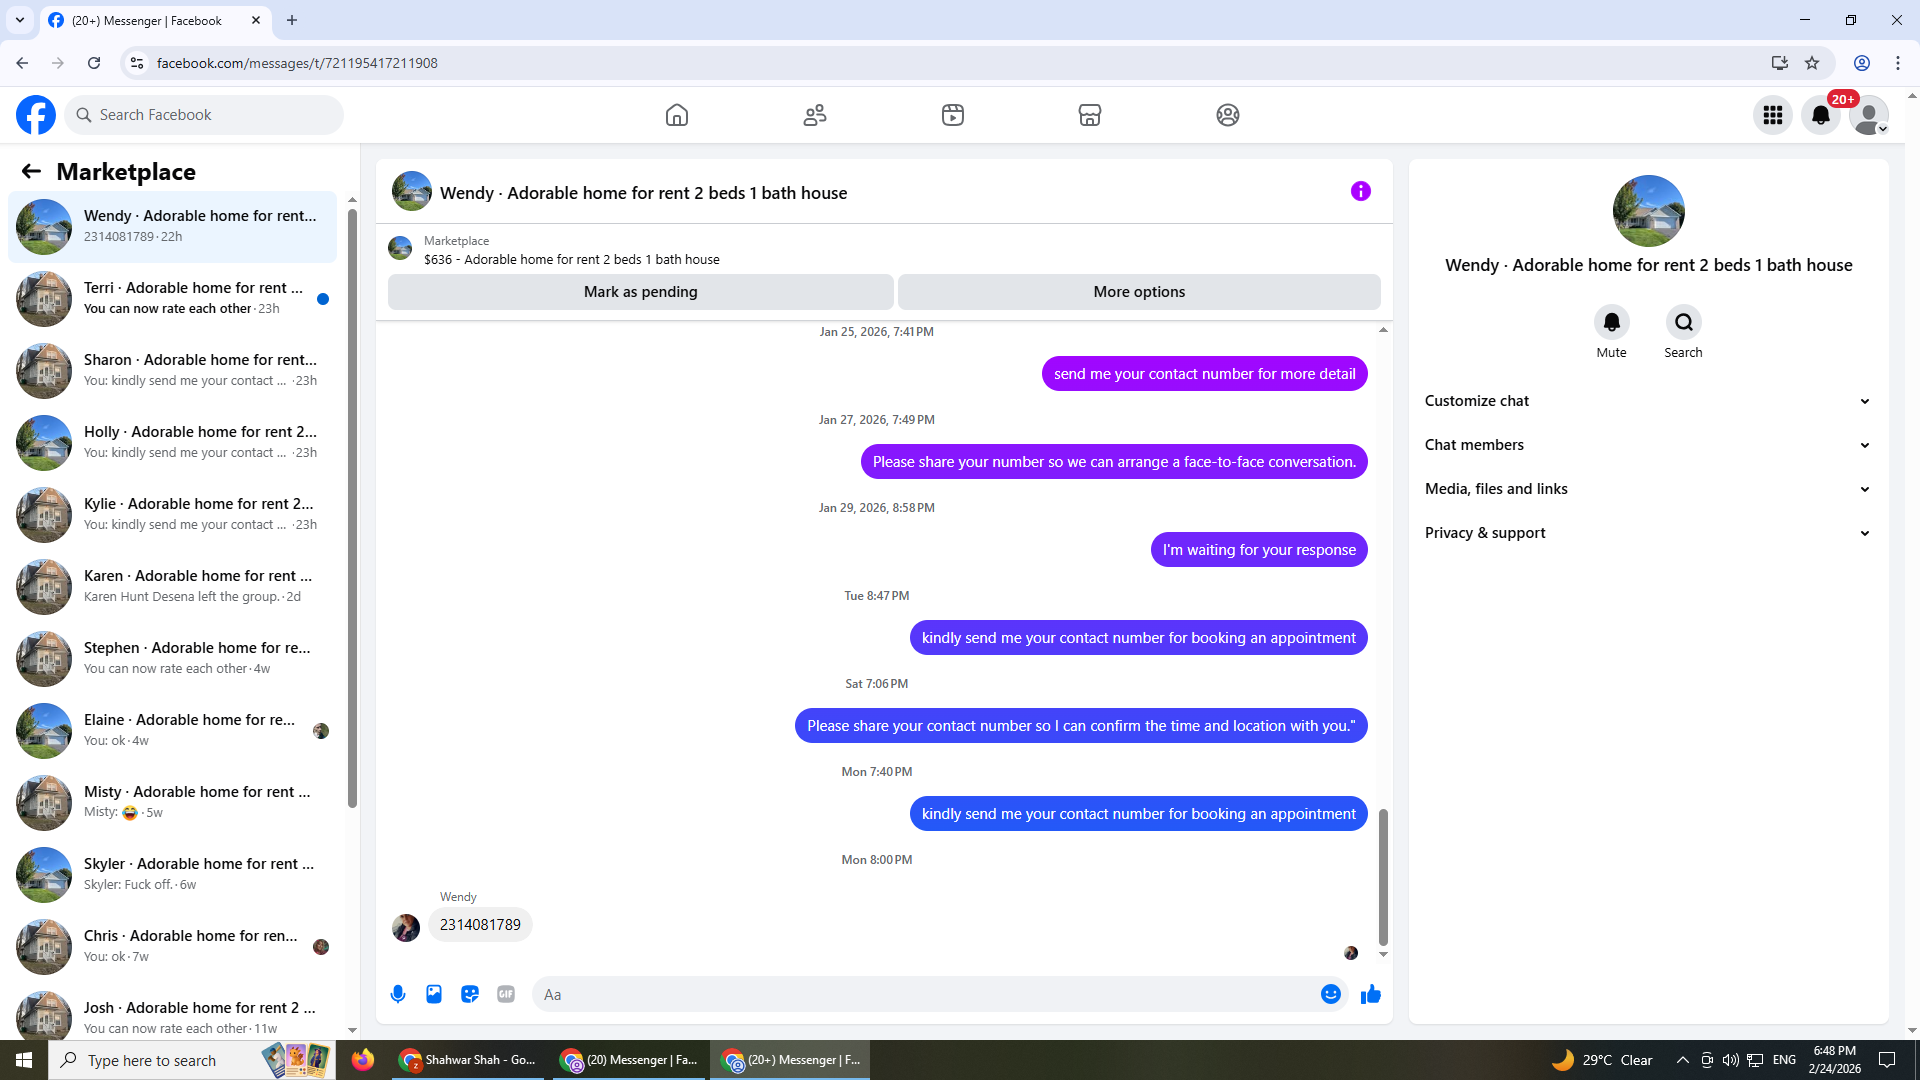Viewport: 1920px width, 1080px height.
Task: Expand the Privacy & support section
Action: [x=1647, y=533]
